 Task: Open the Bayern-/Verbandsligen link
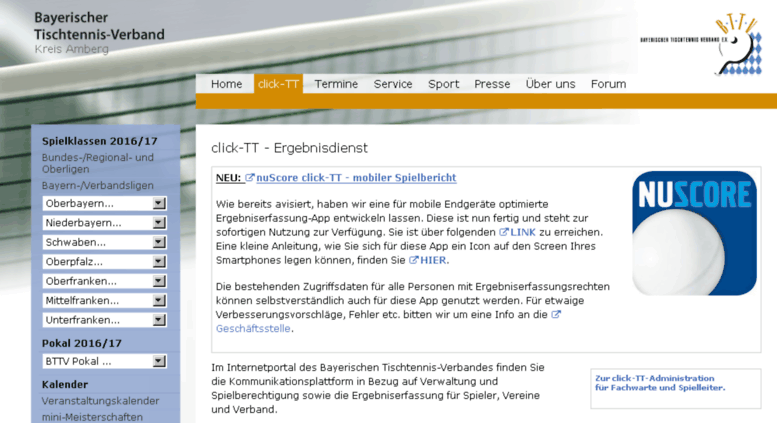pos(98,186)
